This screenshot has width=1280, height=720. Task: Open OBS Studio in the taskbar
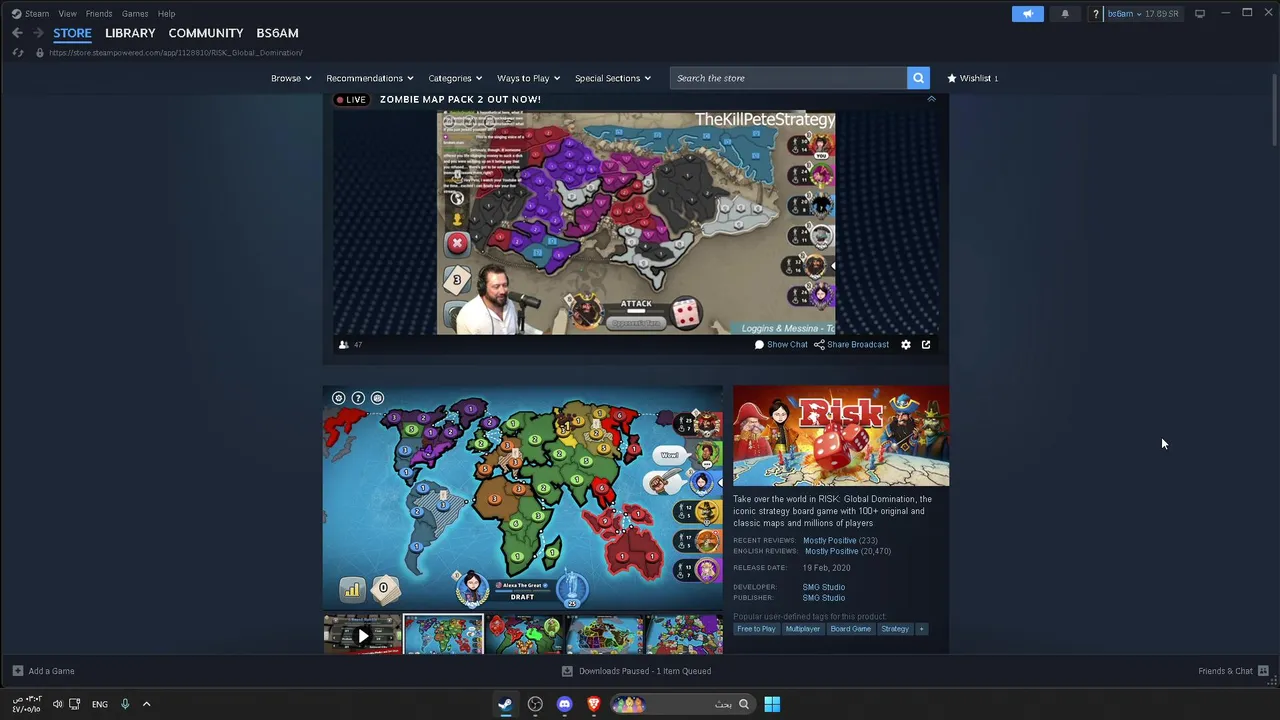(x=535, y=704)
